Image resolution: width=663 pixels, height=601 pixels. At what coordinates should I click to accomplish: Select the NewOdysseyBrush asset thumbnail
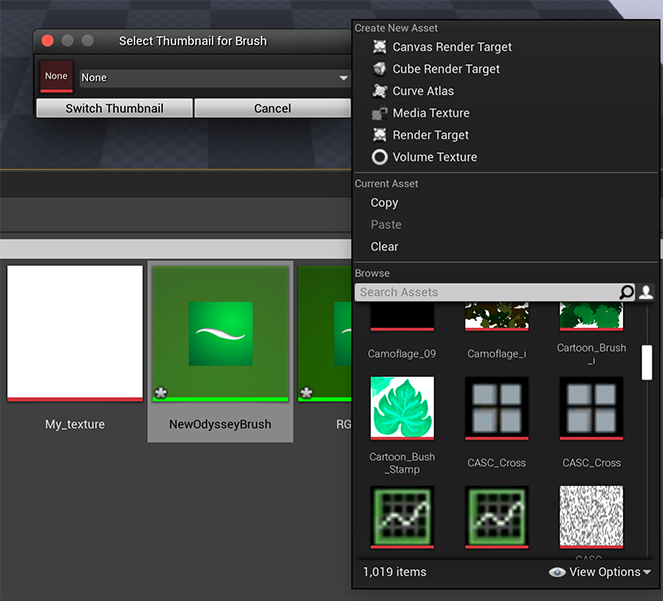pyautogui.click(x=220, y=333)
